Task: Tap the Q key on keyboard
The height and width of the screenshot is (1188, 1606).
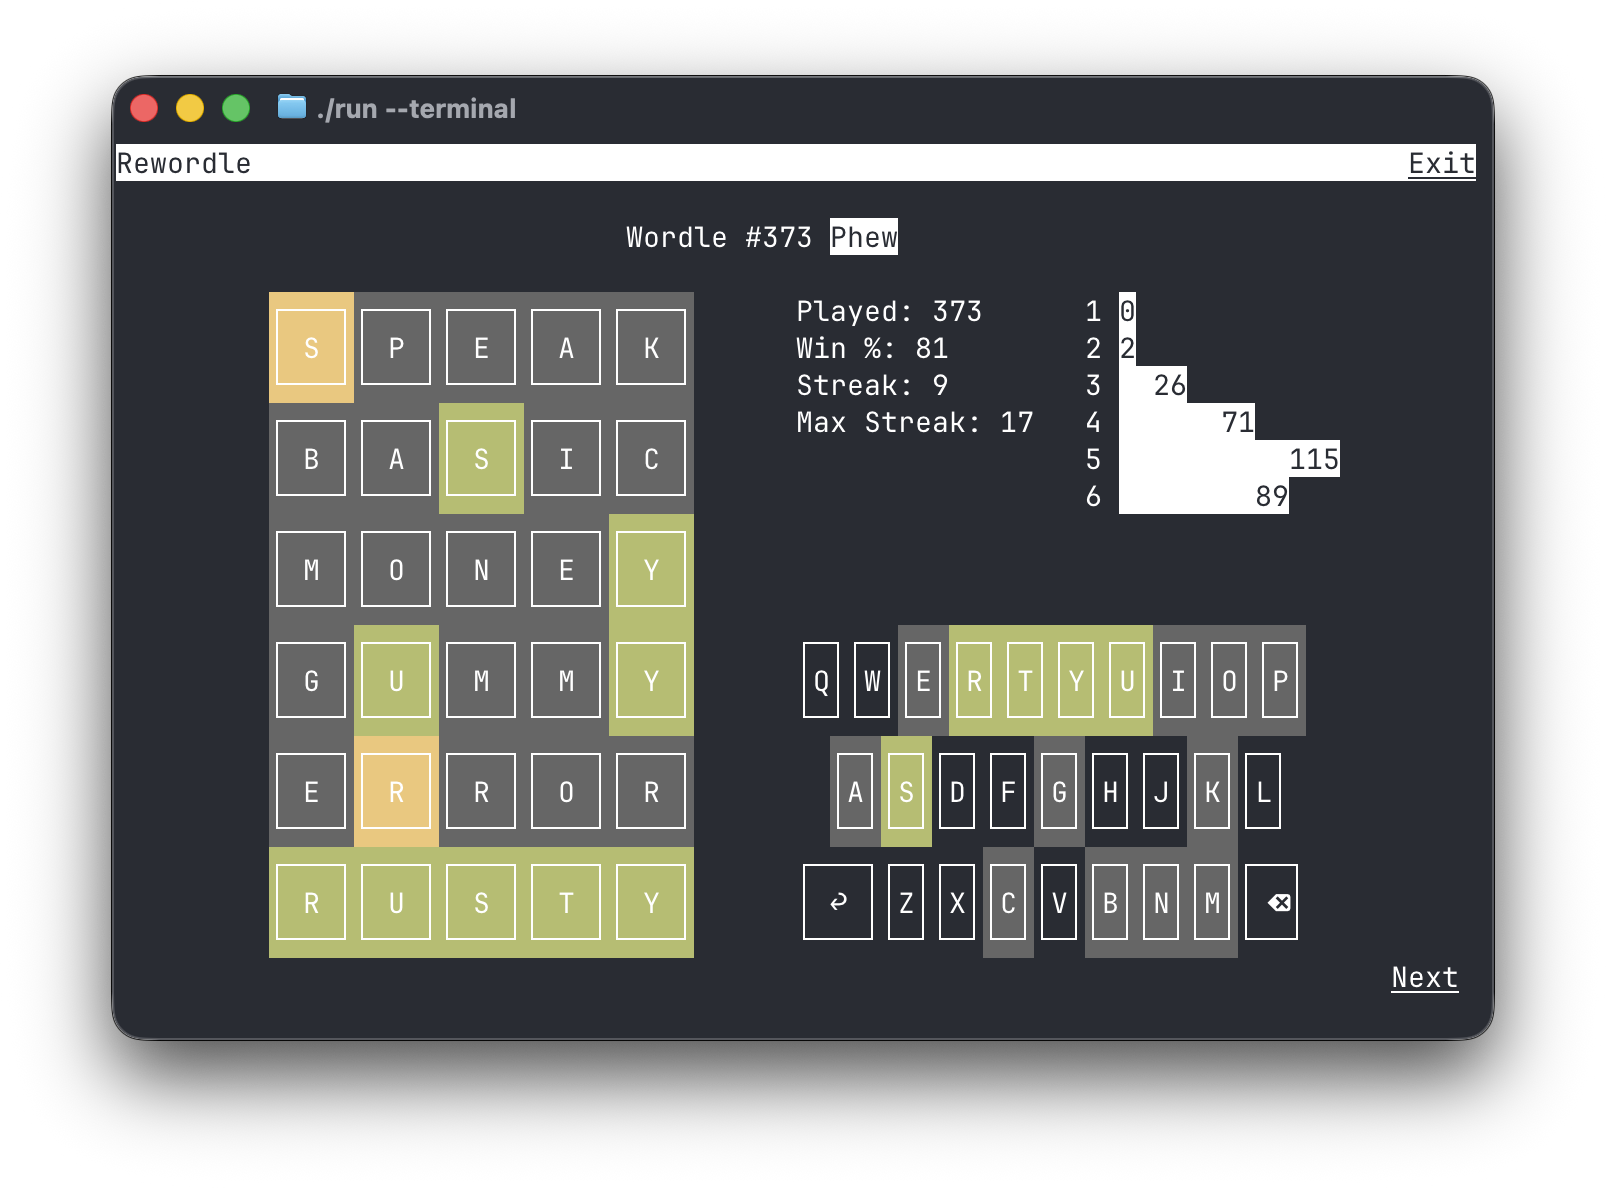Action: click(x=821, y=680)
